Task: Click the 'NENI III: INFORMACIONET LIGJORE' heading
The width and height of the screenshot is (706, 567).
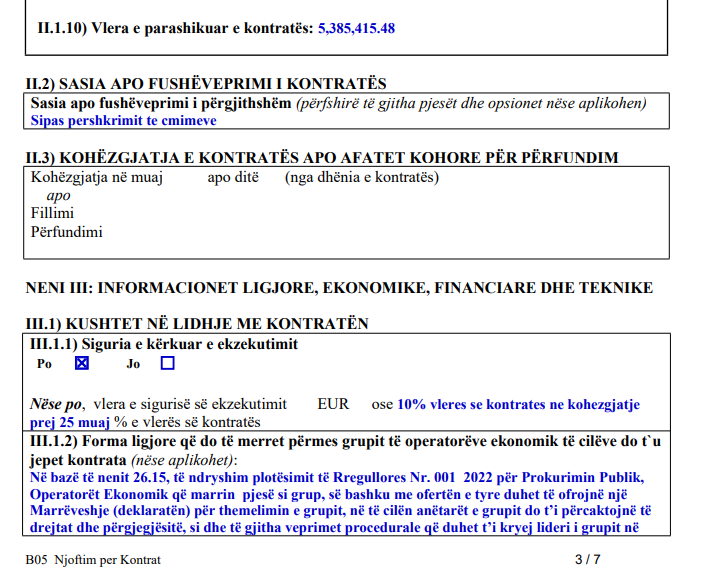Action: 338,288
